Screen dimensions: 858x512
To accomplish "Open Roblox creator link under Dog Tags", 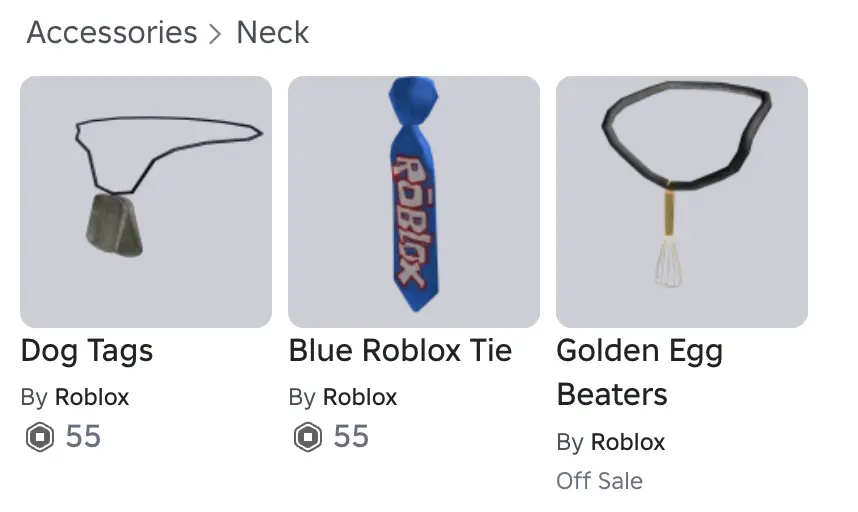I will (92, 397).
